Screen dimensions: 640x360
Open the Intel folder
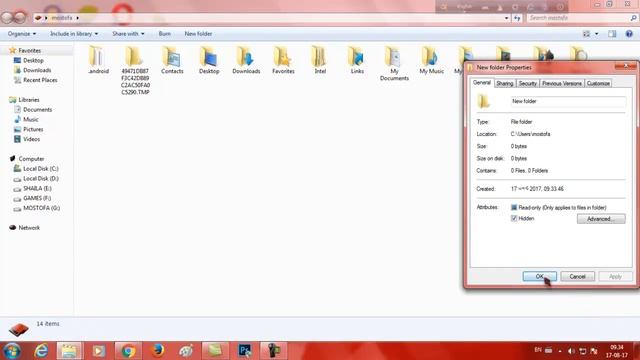320,60
